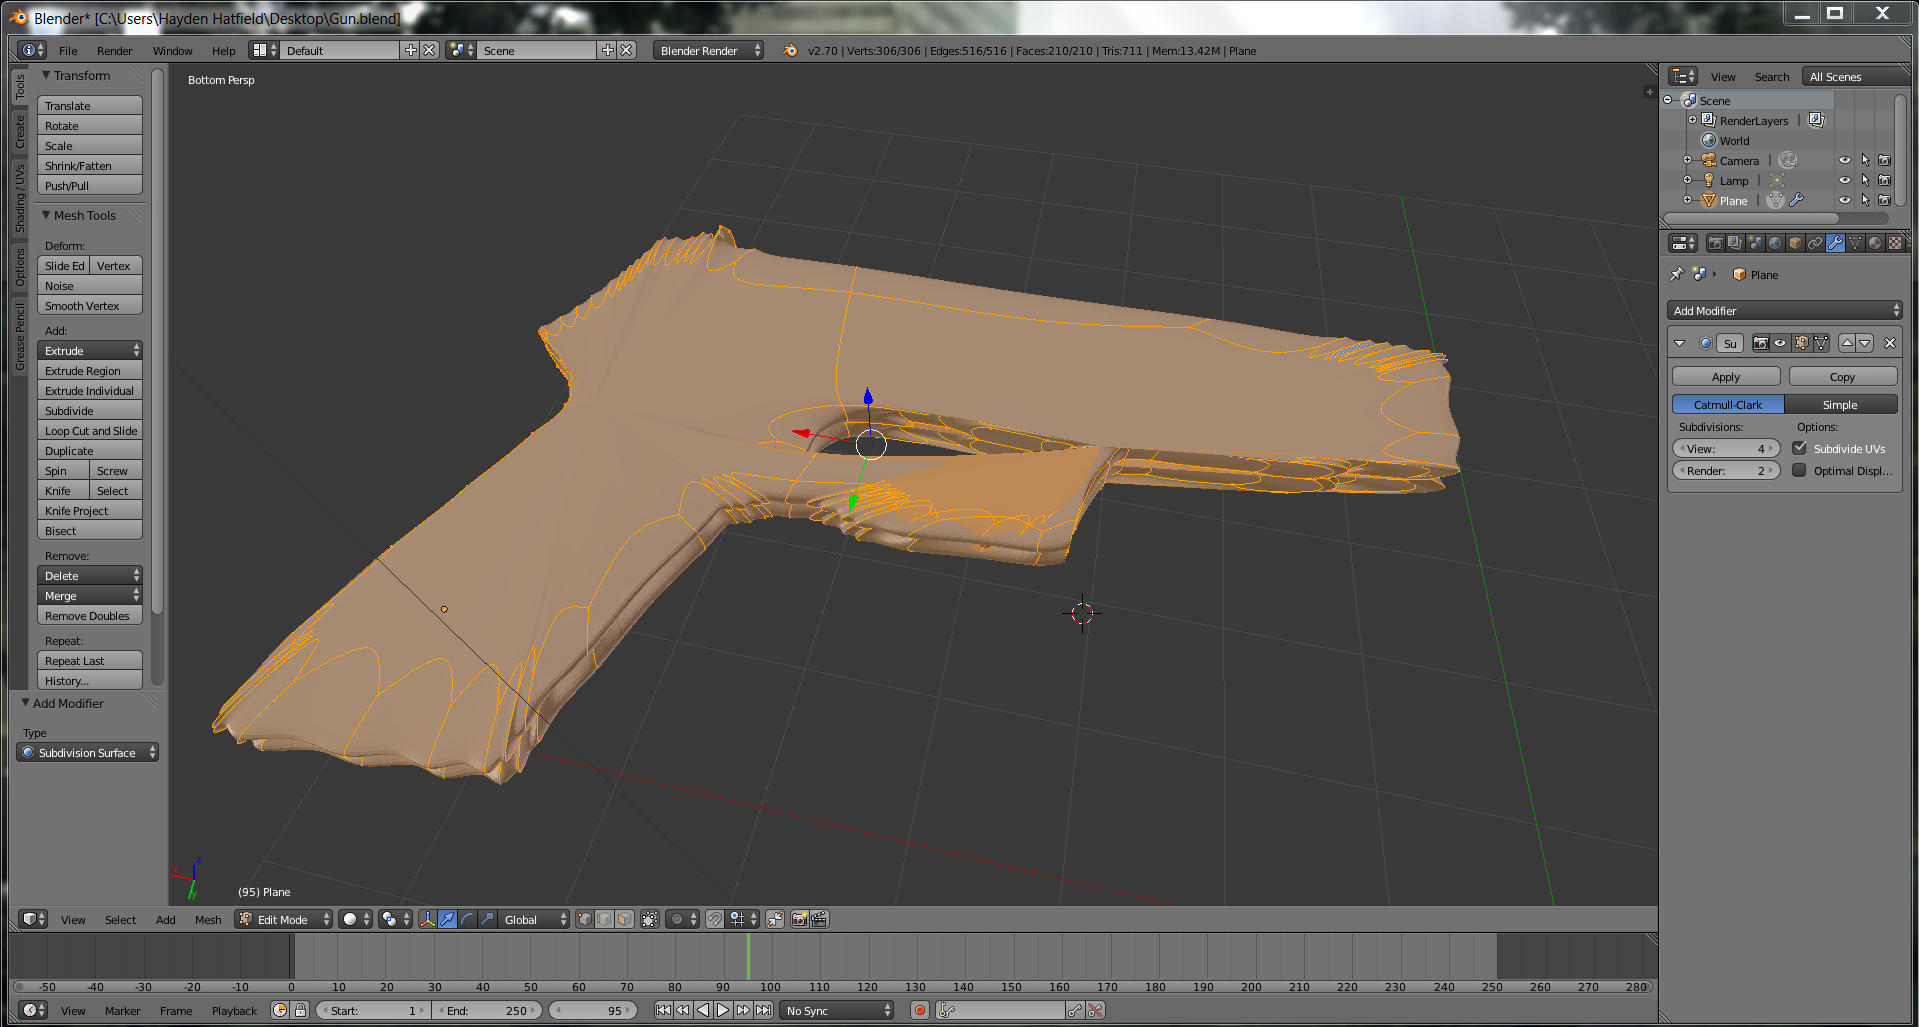The height and width of the screenshot is (1027, 1919).
Task: Open the Blender Render engine dropdown
Action: tap(708, 50)
